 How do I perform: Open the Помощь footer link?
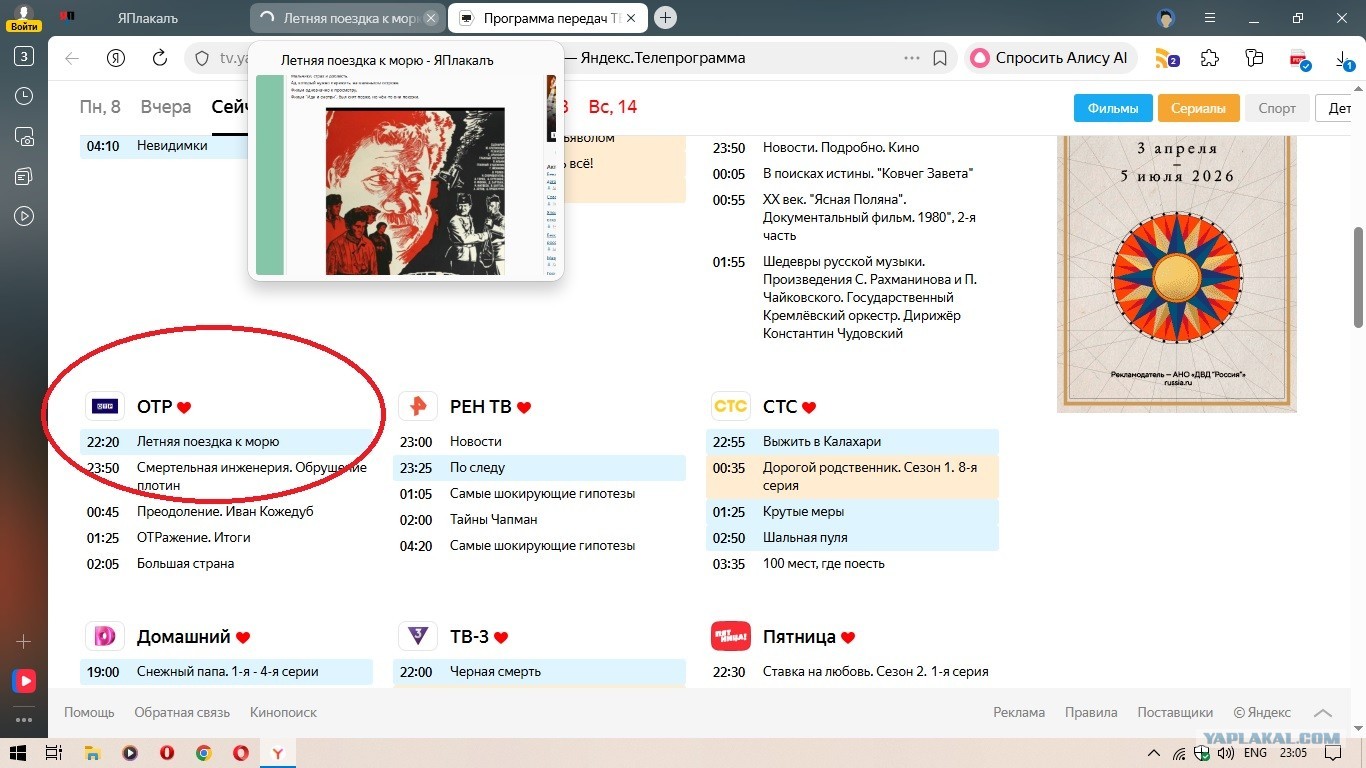pos(89,713)
